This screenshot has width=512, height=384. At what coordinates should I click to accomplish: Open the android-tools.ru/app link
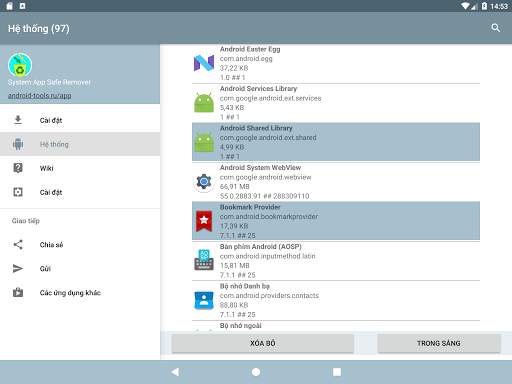40,95
